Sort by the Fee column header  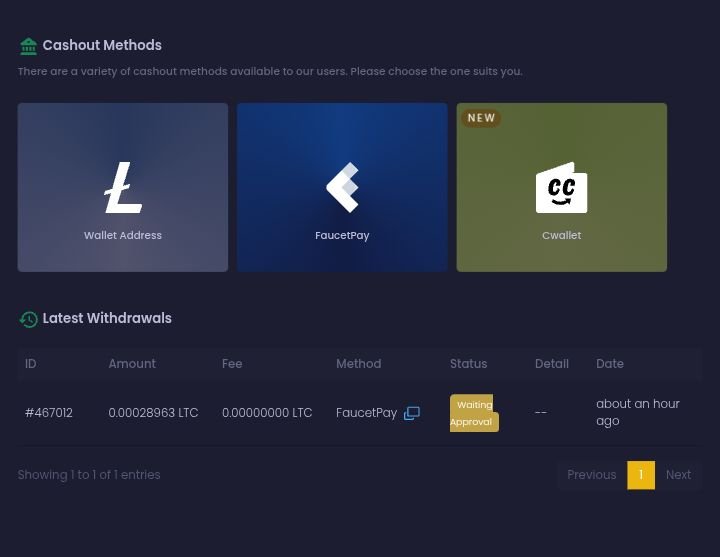click(x=232, y=364)
